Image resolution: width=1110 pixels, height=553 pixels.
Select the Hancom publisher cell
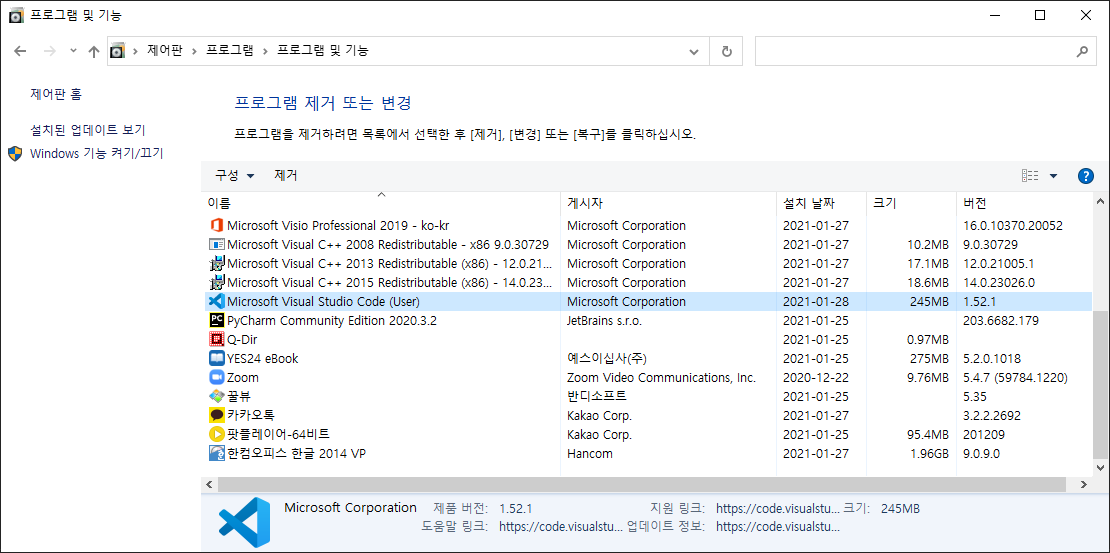[590, 453]
